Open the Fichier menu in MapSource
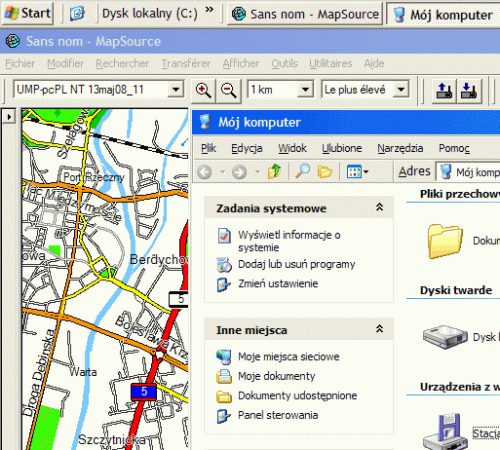The width and height of the screenshot is (500, 450). tap(20, 63)
